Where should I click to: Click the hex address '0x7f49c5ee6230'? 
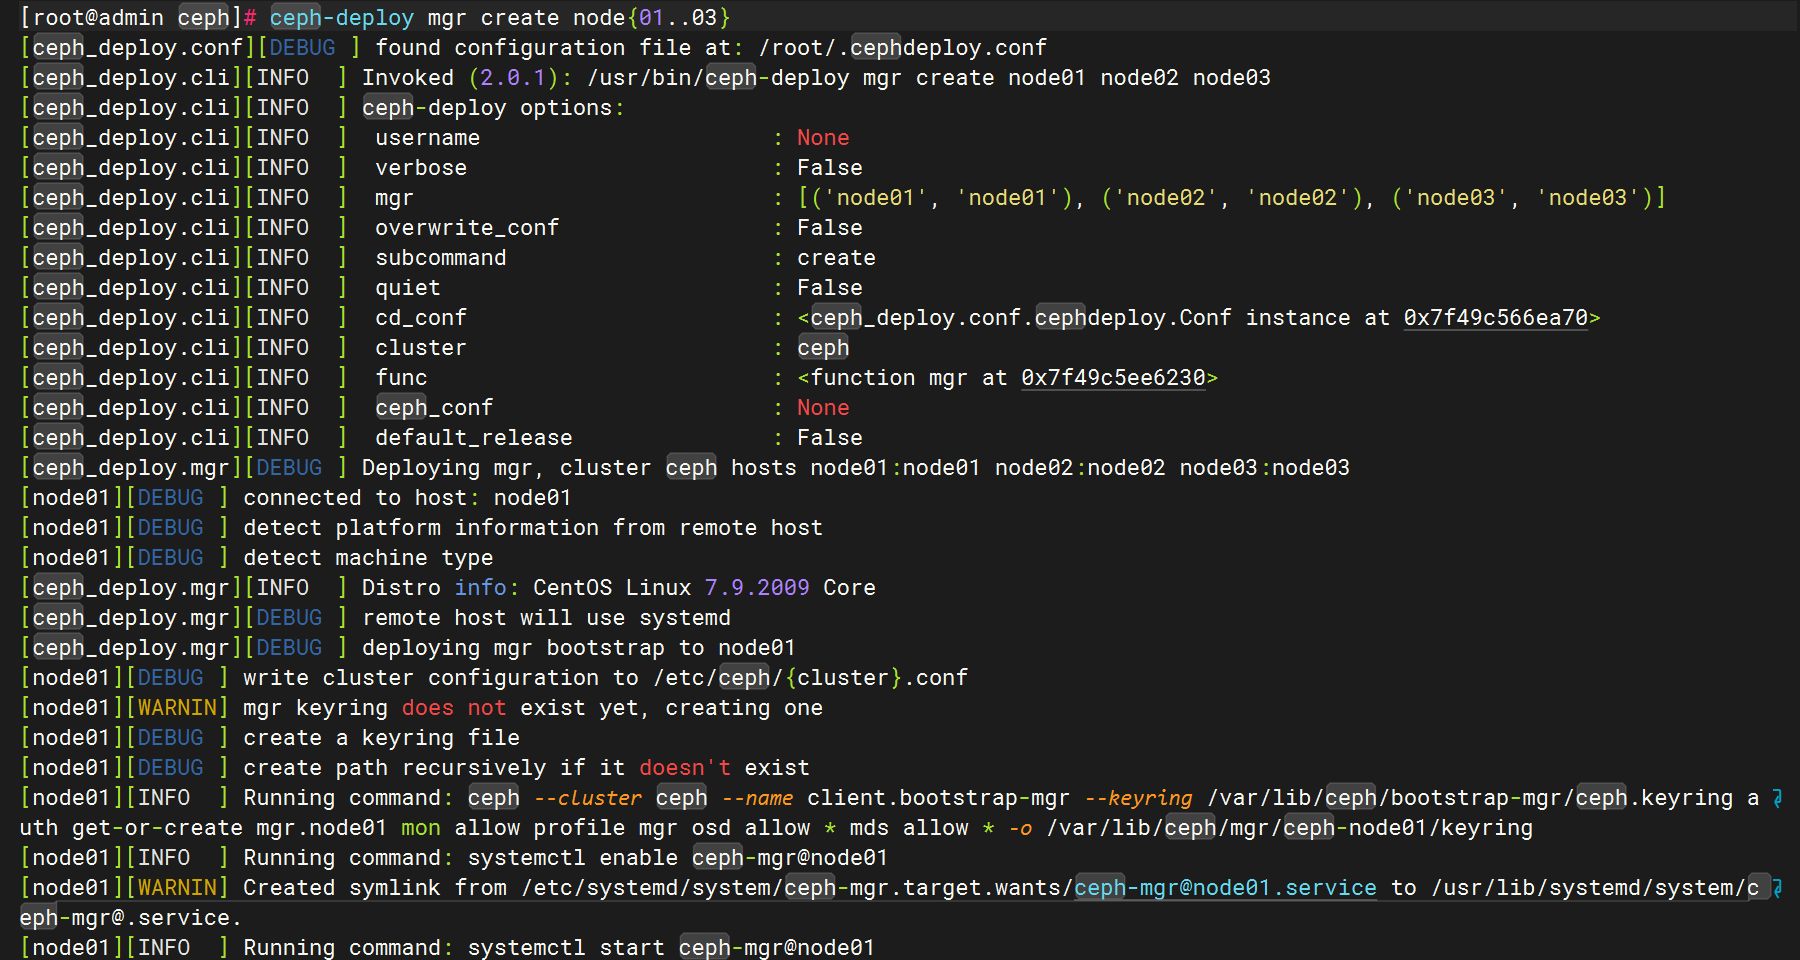coord(1113,378)
